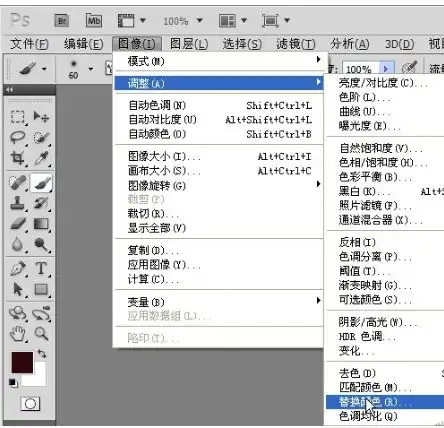Swap foreground and background colors

click(x=42, y=353)
